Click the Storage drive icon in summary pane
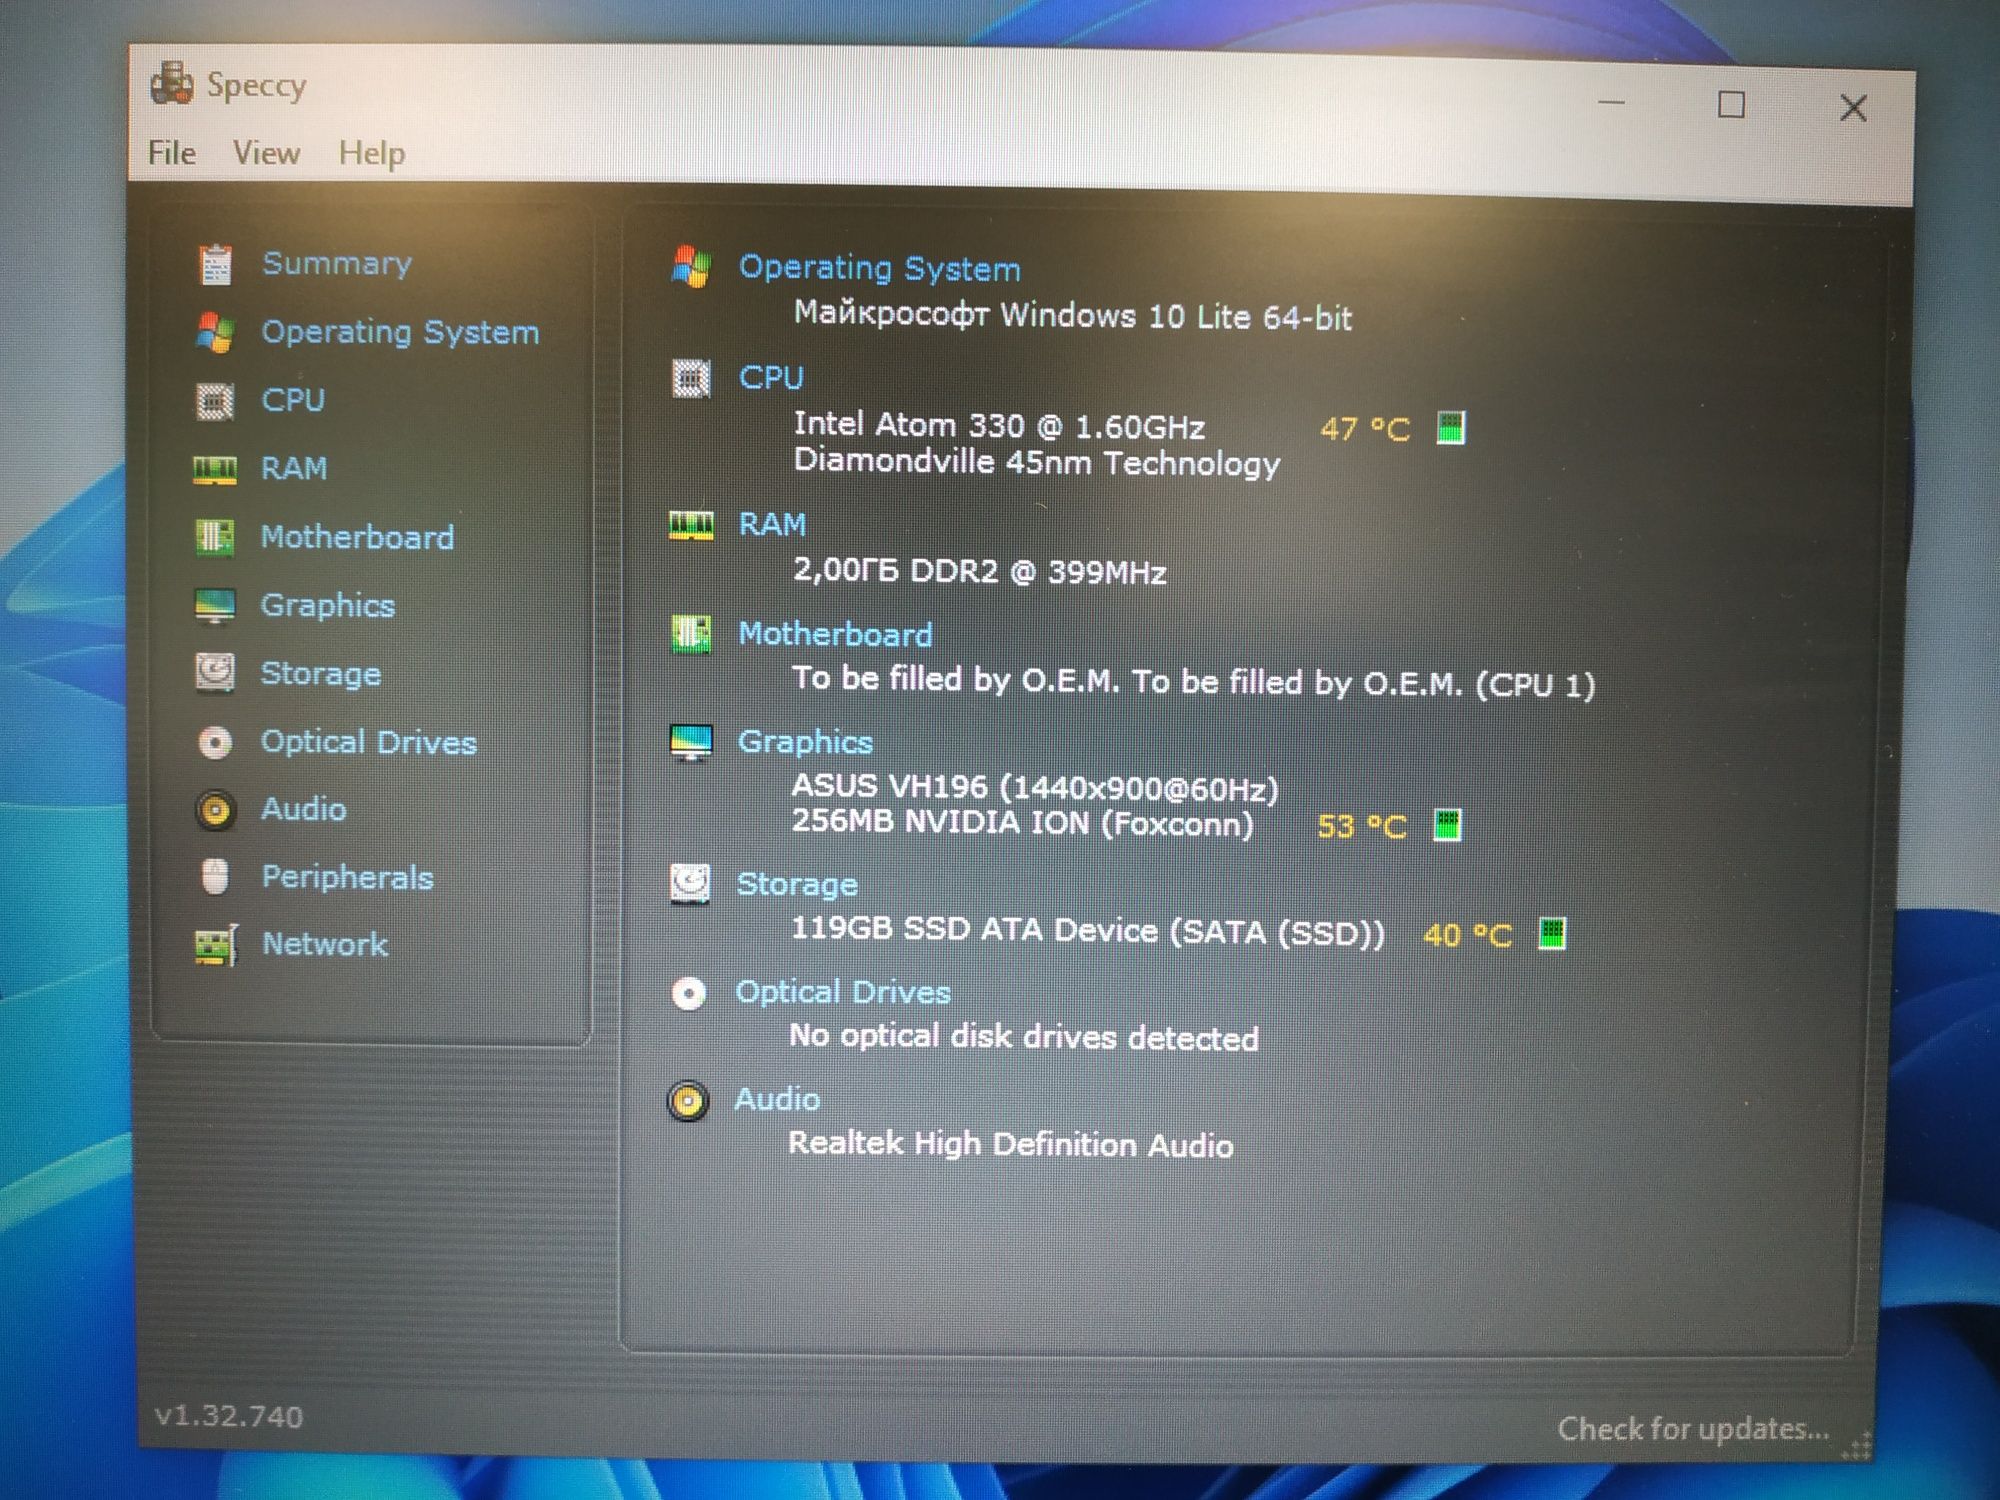Screen dimensions: 2000x1500 click(690, 884)
